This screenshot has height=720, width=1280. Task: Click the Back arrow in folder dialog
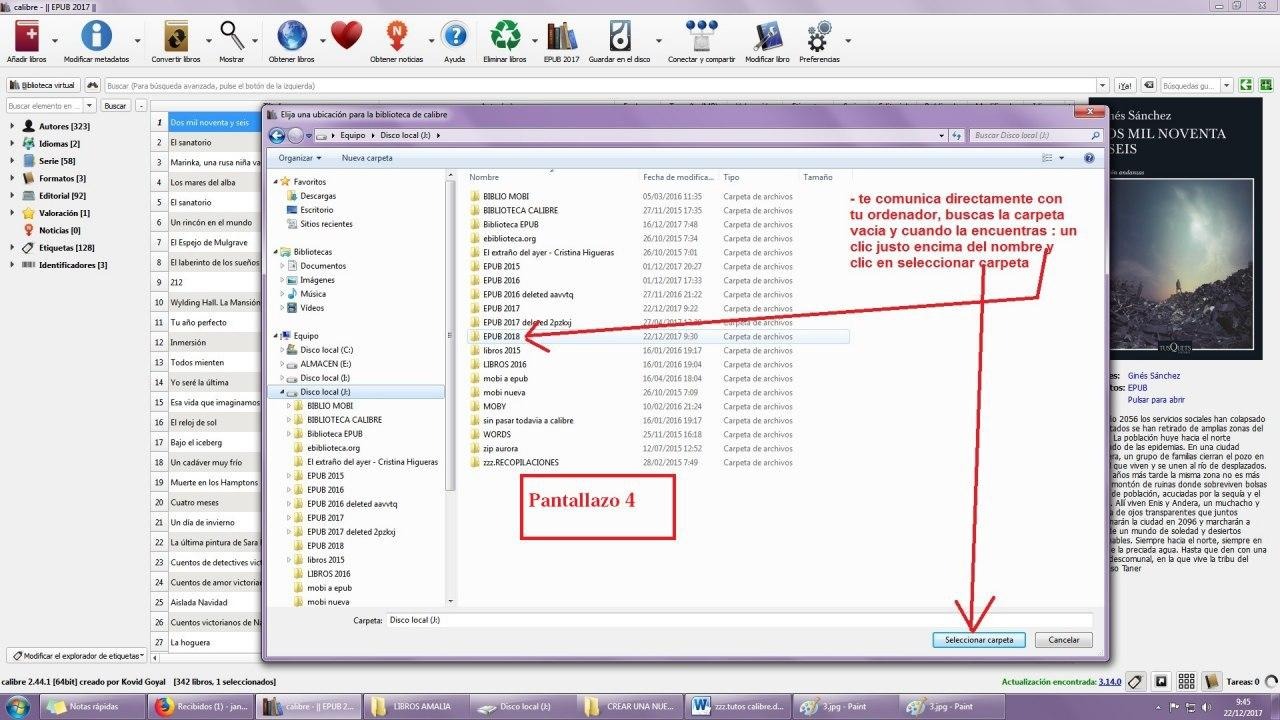coord(277,135)
